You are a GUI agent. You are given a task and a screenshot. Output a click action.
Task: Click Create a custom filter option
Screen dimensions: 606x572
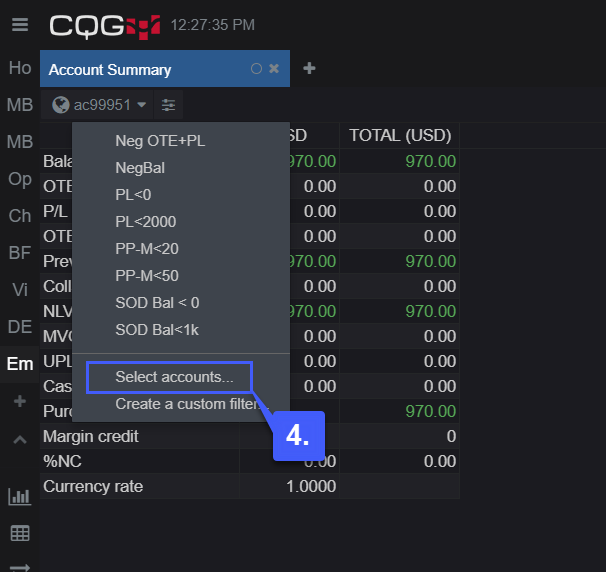pos(187,404)
